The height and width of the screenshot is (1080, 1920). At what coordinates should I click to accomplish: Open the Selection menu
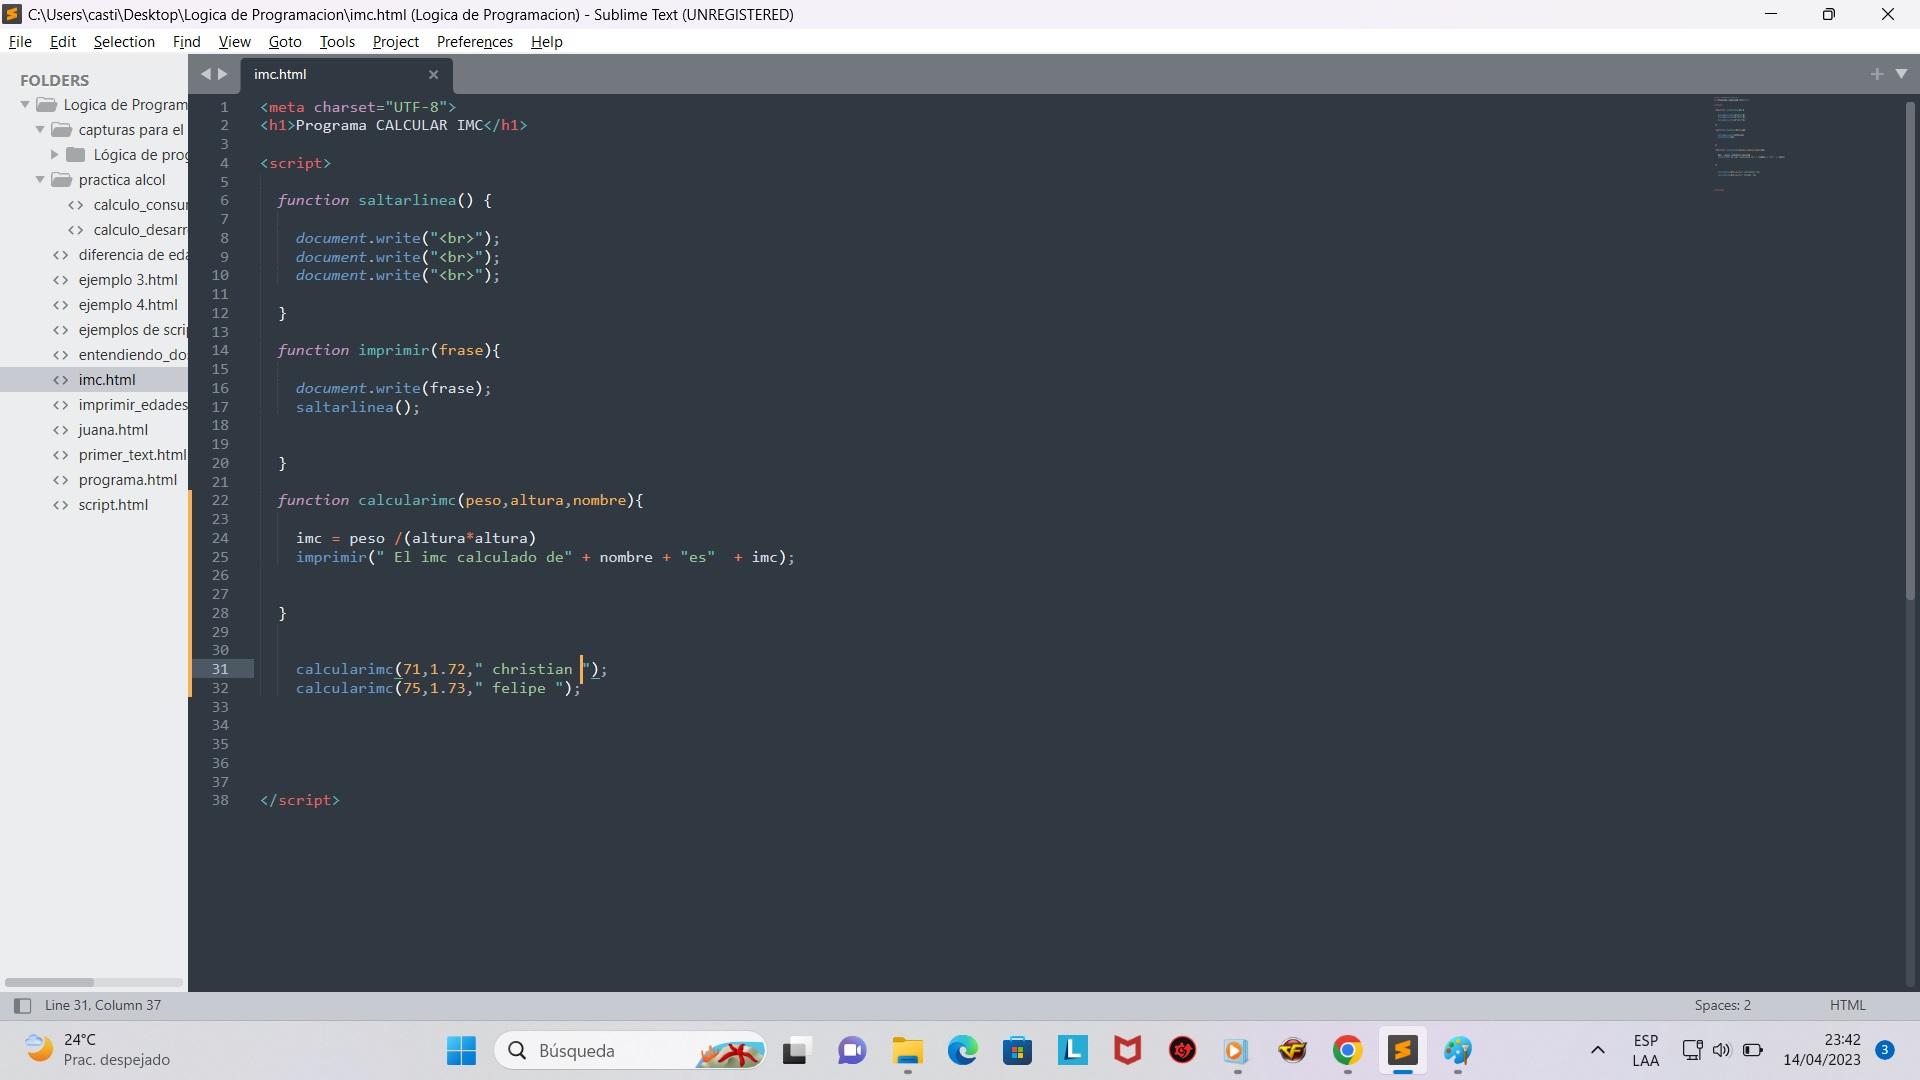tap(124, 42)
